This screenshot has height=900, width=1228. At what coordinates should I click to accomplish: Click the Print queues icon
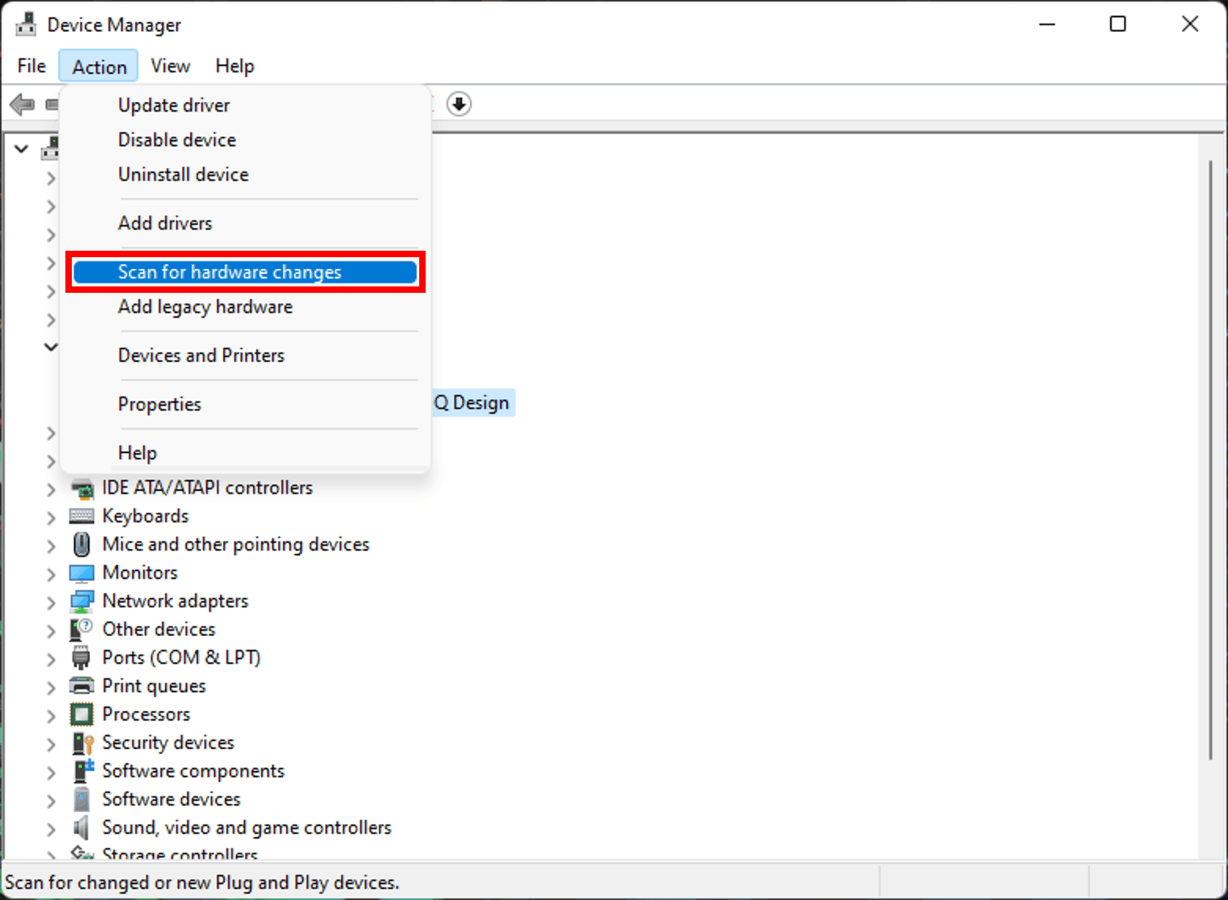(x=82, y=686)
